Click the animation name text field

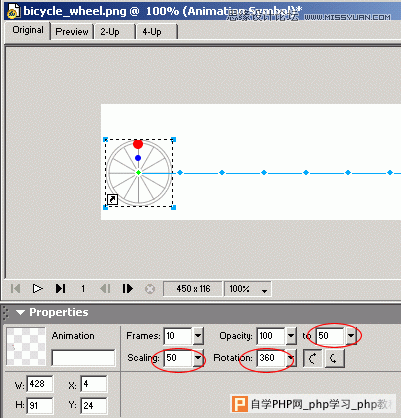pos(83,358)
